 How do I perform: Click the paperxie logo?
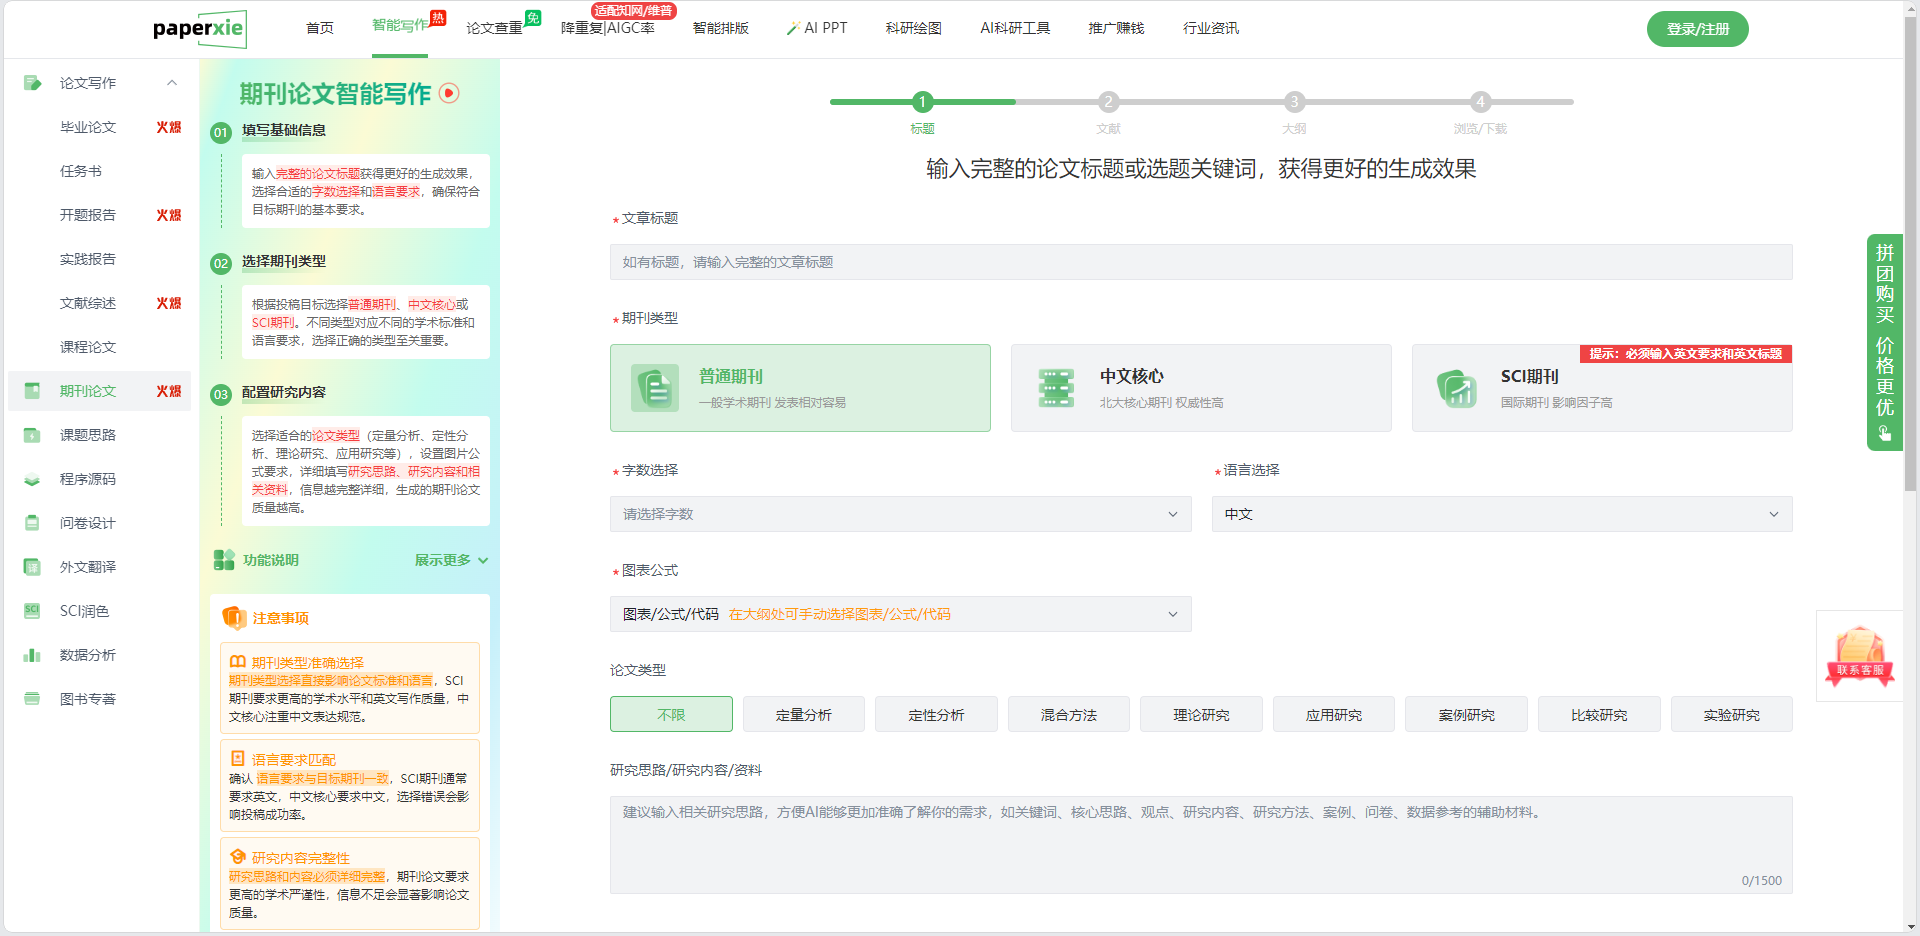pos(199,29)
